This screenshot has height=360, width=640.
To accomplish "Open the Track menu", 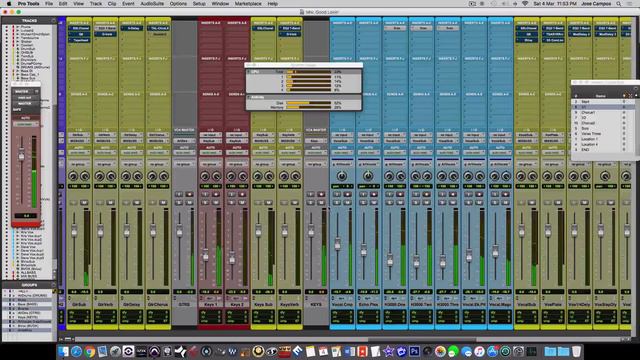I will pyautogui.click(x=96, y=4).
